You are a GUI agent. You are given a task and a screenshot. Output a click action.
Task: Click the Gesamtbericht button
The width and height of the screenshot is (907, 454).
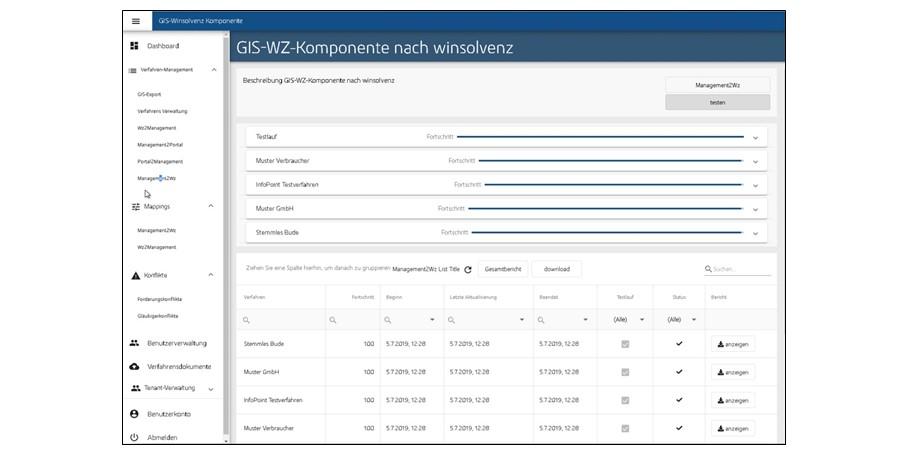(501, 269)
